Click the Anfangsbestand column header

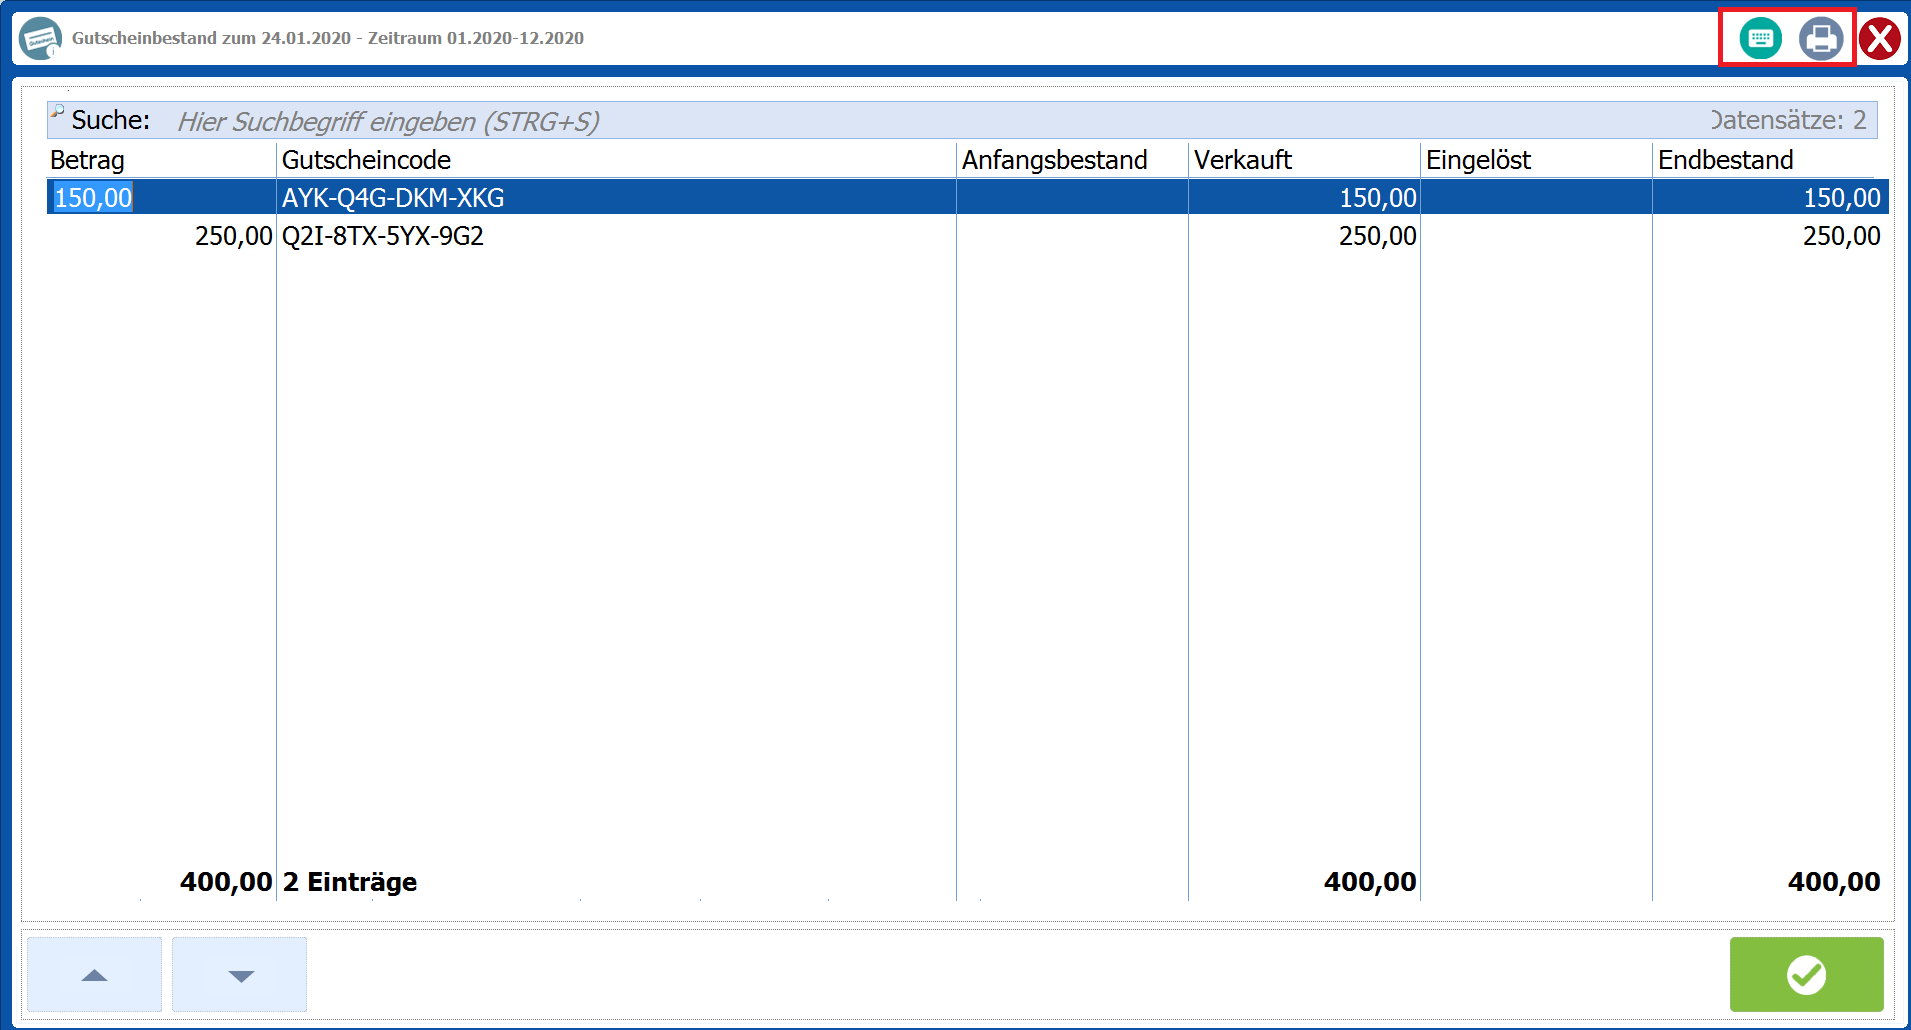coord(1054,160)
